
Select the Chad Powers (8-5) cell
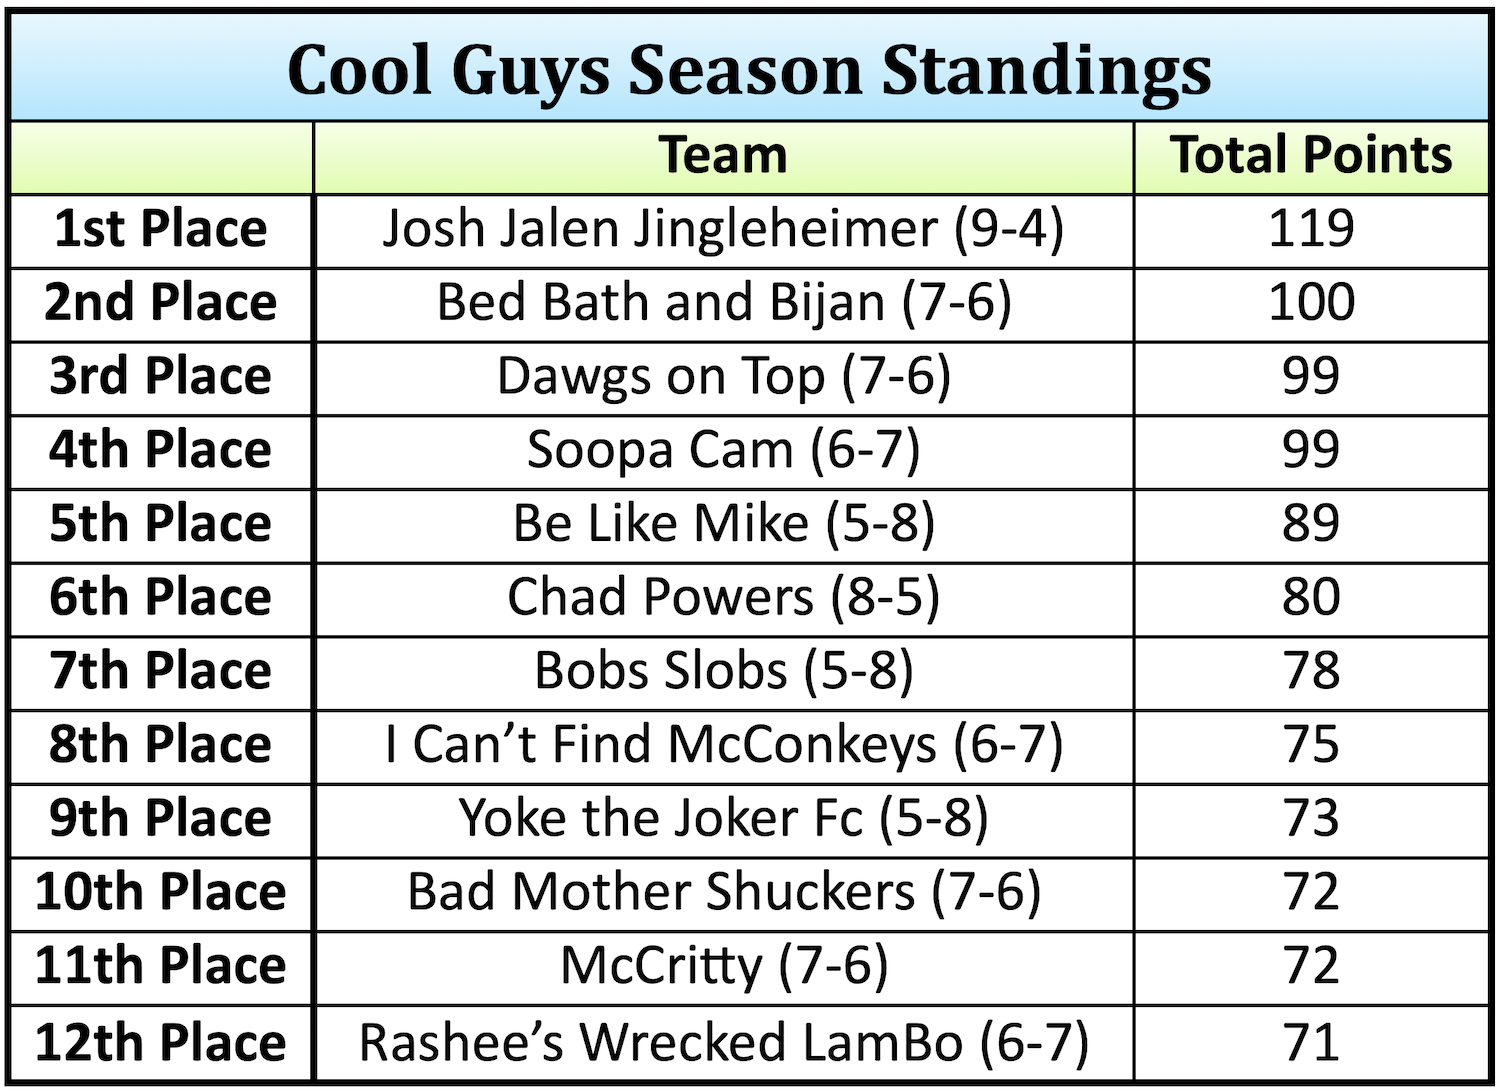click(x=723, y=598)
